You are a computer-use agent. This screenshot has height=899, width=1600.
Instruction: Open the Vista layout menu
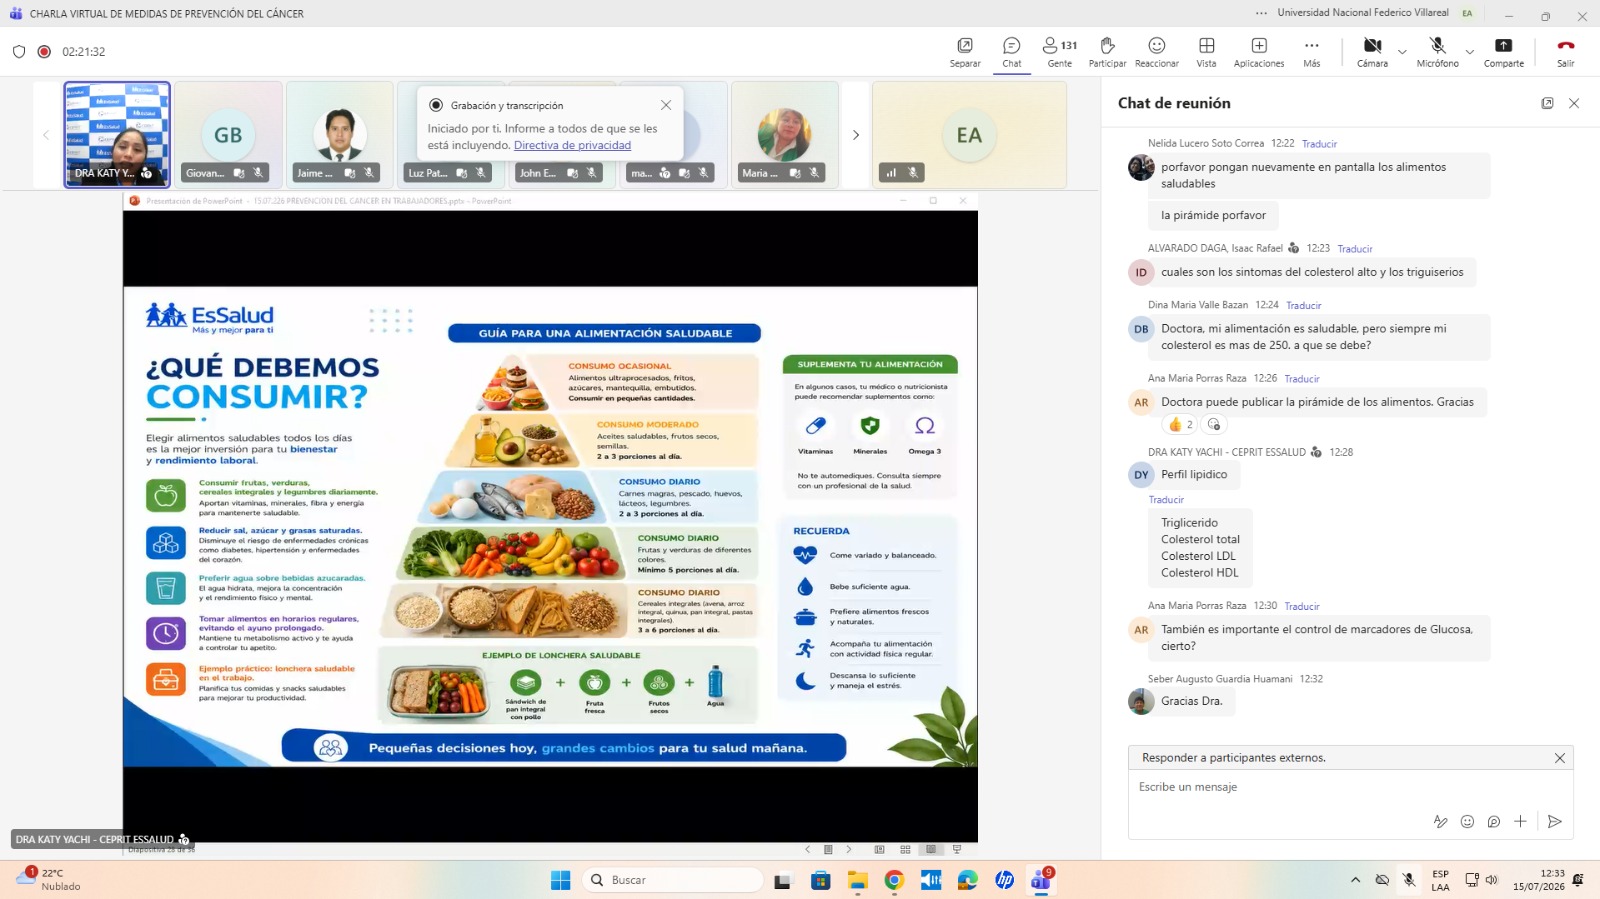point(1207,52)
